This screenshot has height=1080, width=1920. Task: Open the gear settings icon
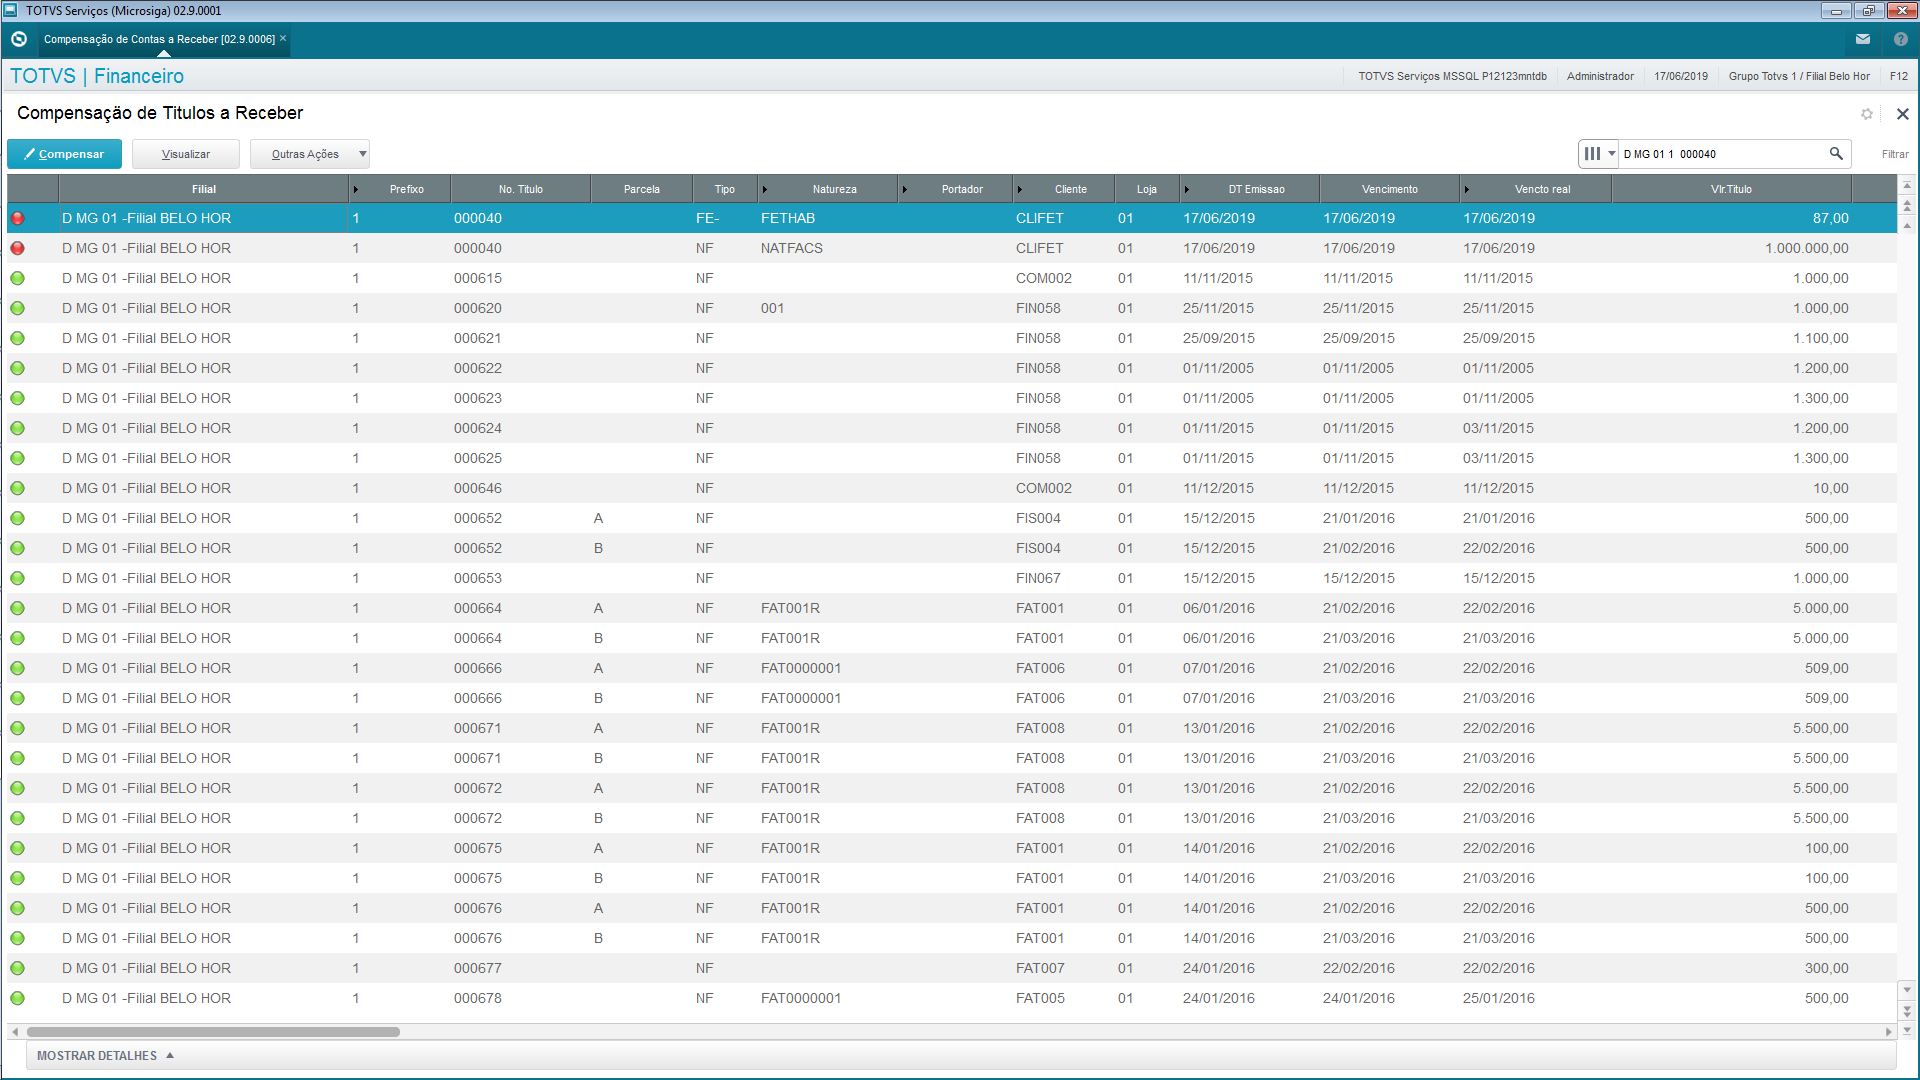coord(1866,114)
